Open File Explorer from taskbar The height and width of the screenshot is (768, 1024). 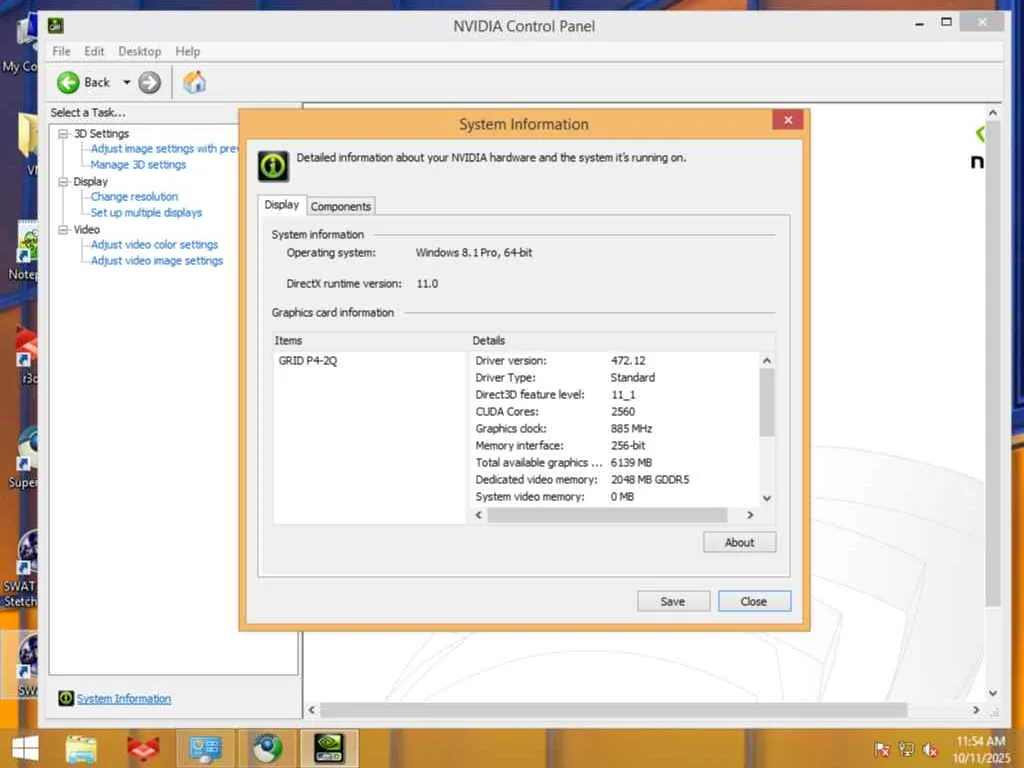click(x=82, y=749)
